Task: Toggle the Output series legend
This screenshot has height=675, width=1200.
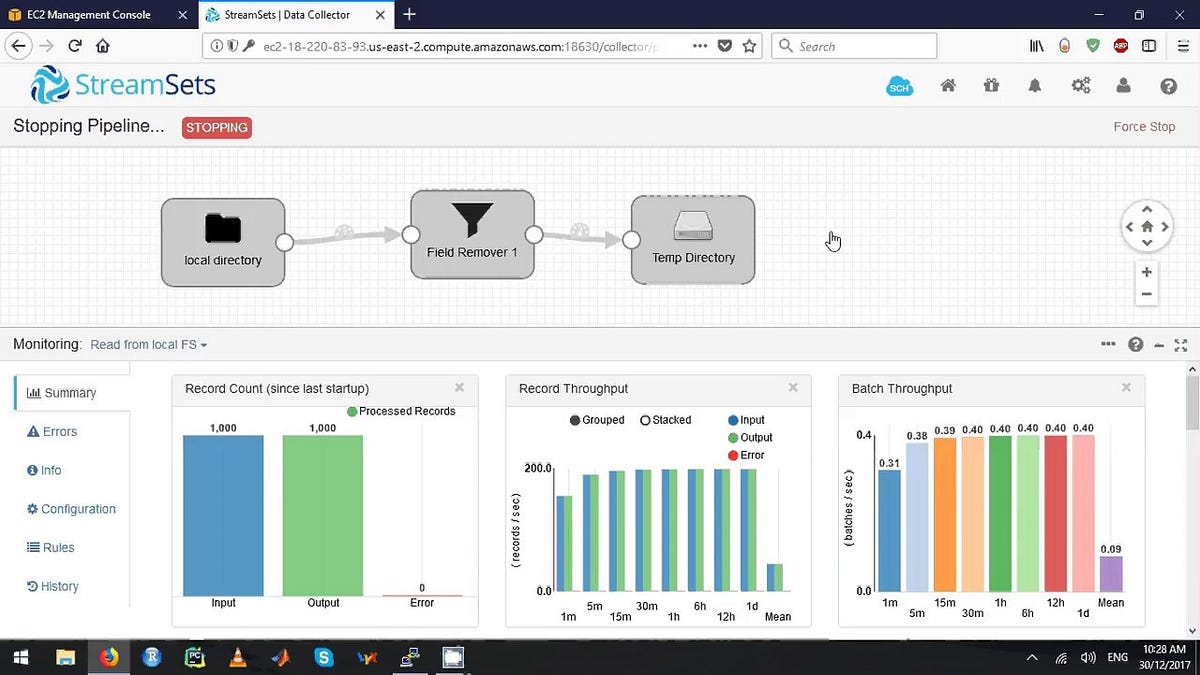Action: tap(750, 438)
